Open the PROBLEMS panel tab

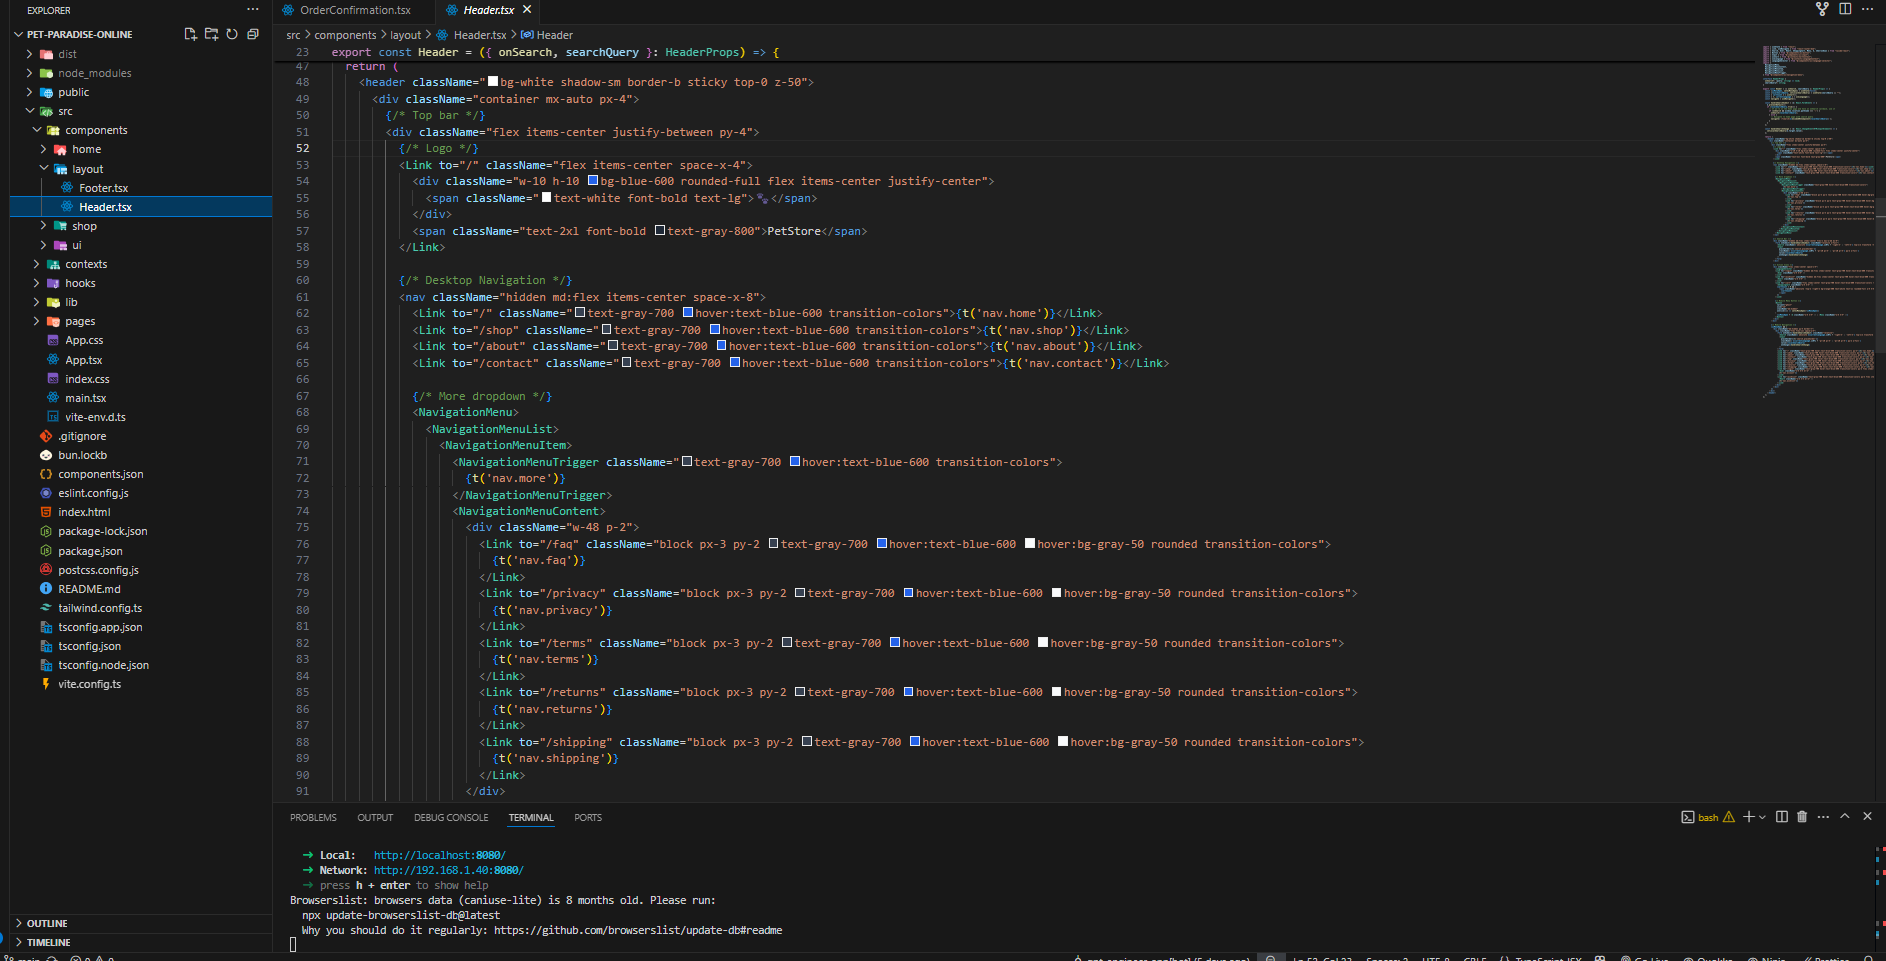click(x=313, y=818)
